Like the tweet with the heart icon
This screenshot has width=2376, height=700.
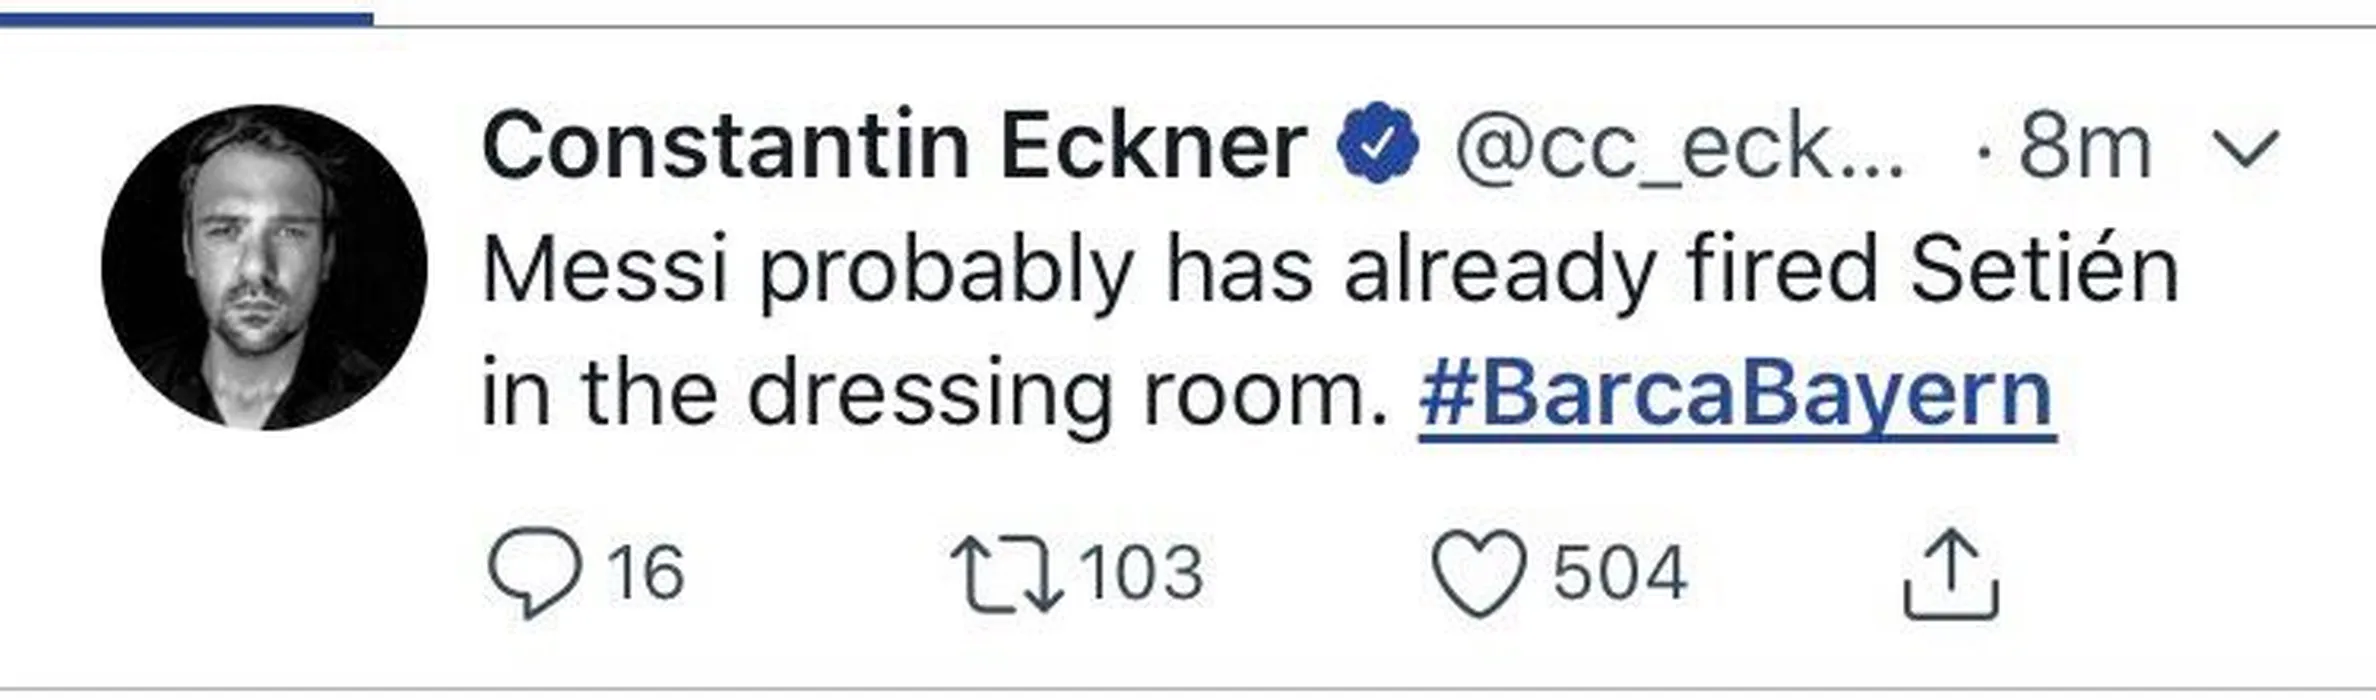tap(1479, 573)
